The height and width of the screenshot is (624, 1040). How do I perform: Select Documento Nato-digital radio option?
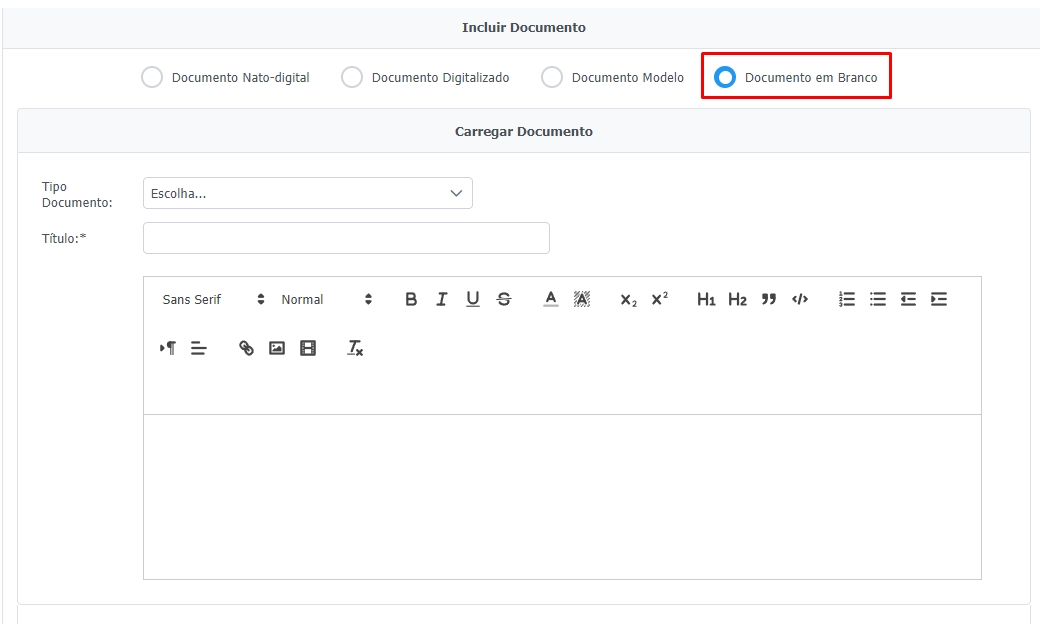pyautogui.click(x=152, y=77)
